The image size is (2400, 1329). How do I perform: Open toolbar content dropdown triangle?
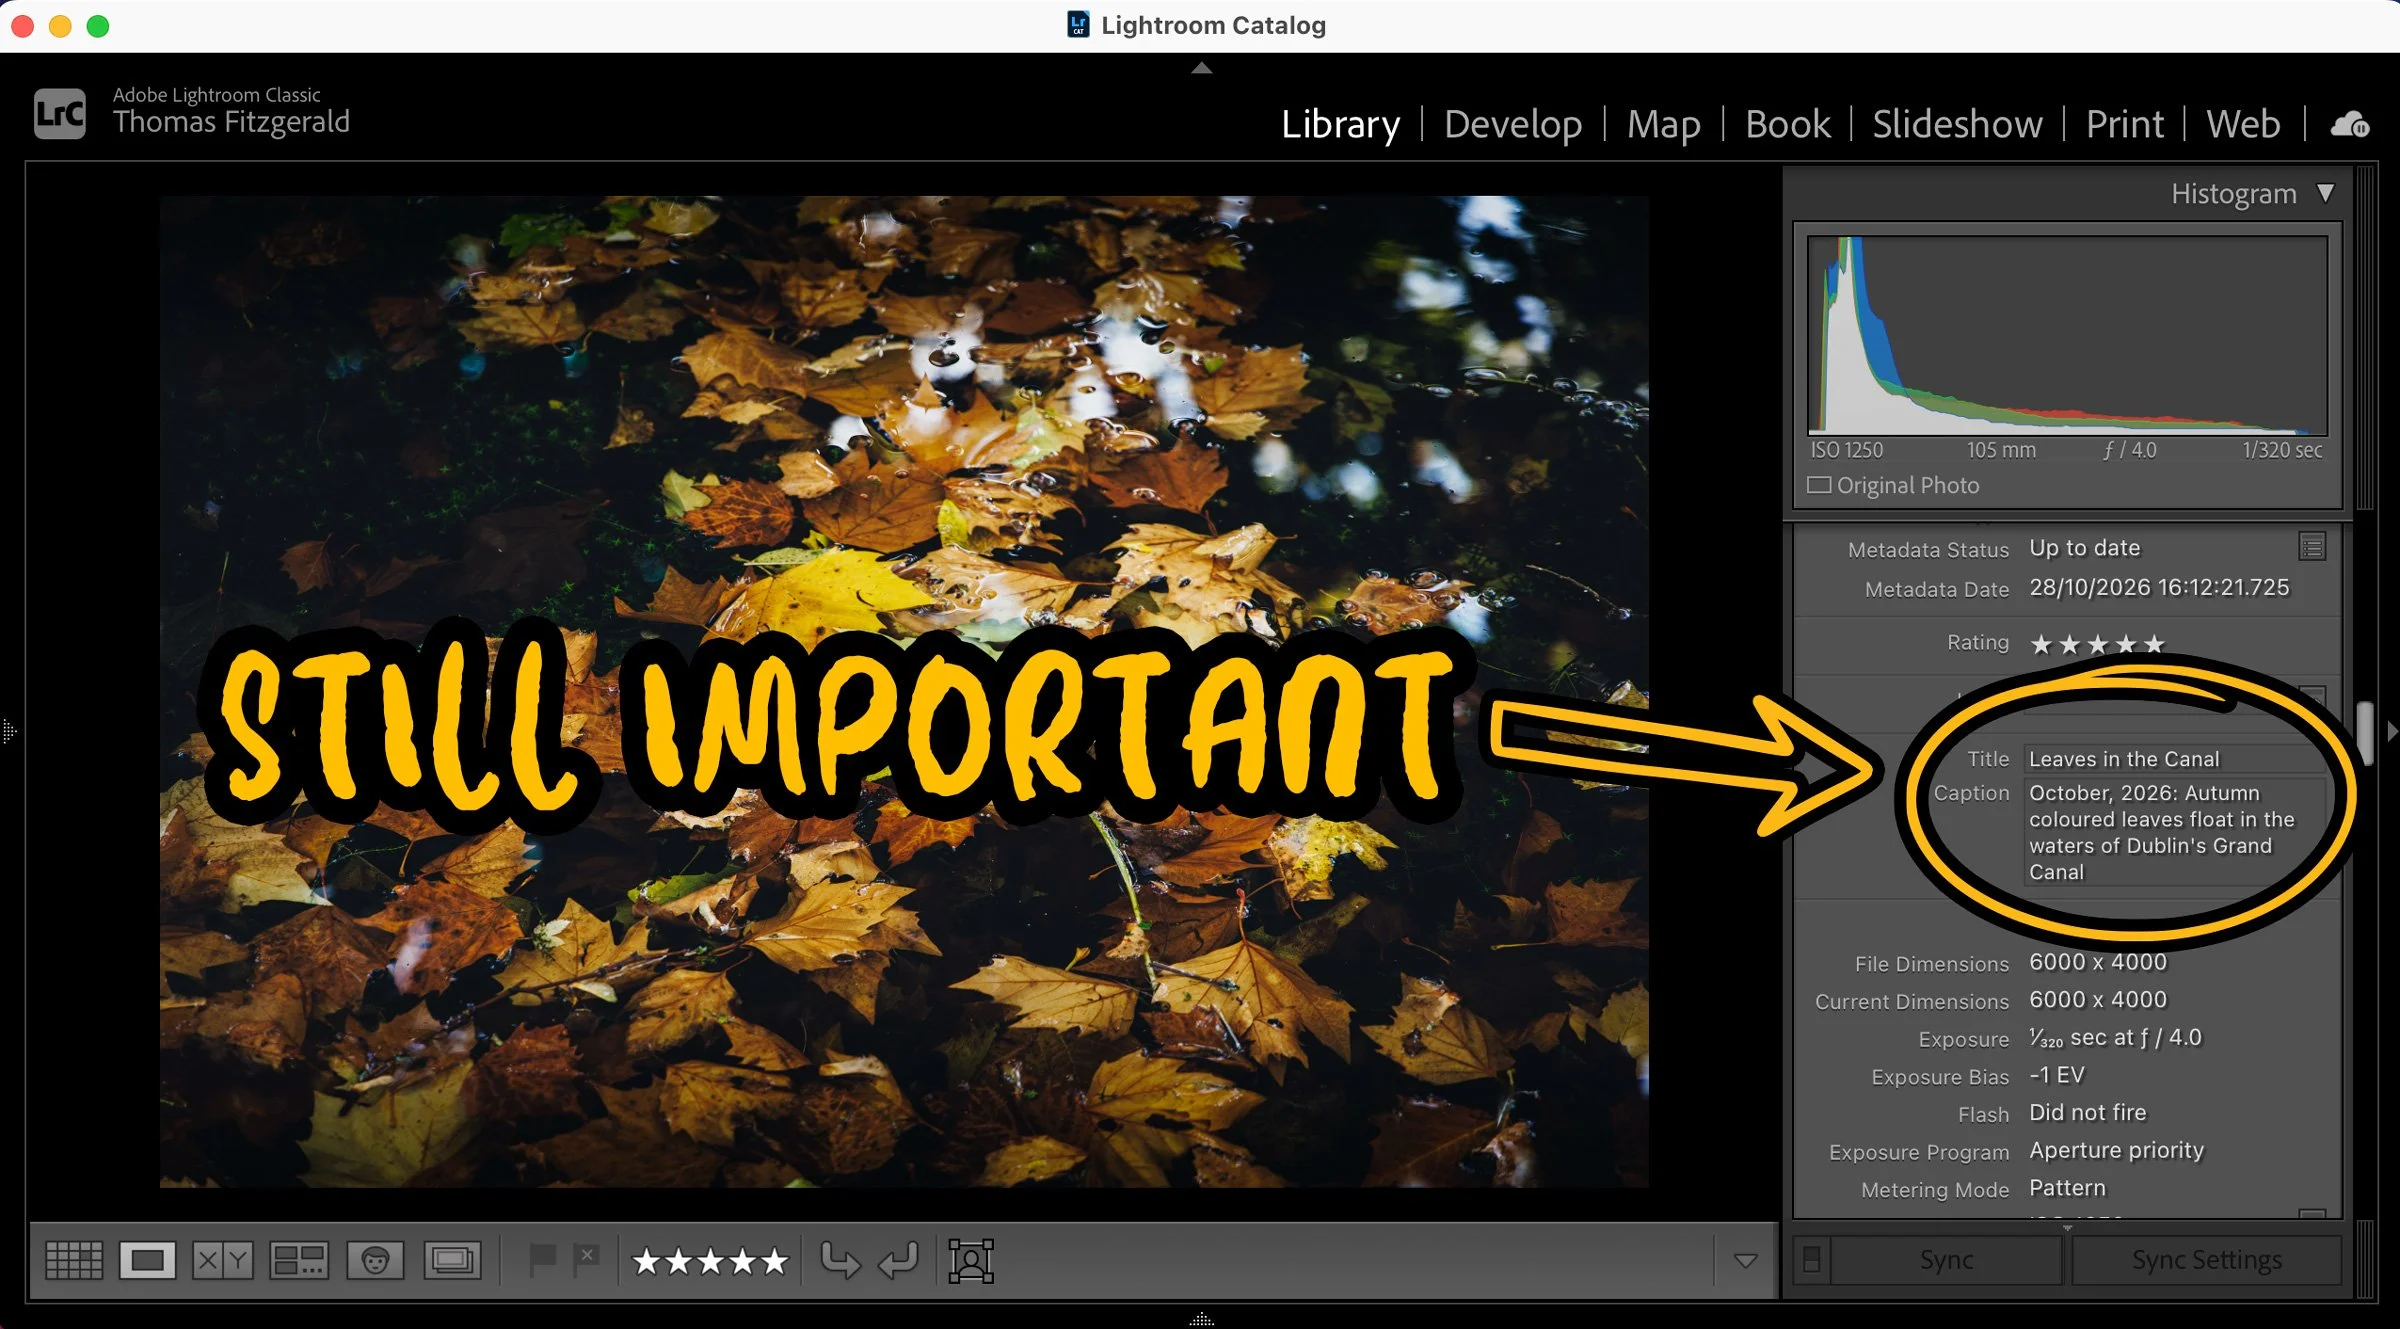(1745, 1260)
